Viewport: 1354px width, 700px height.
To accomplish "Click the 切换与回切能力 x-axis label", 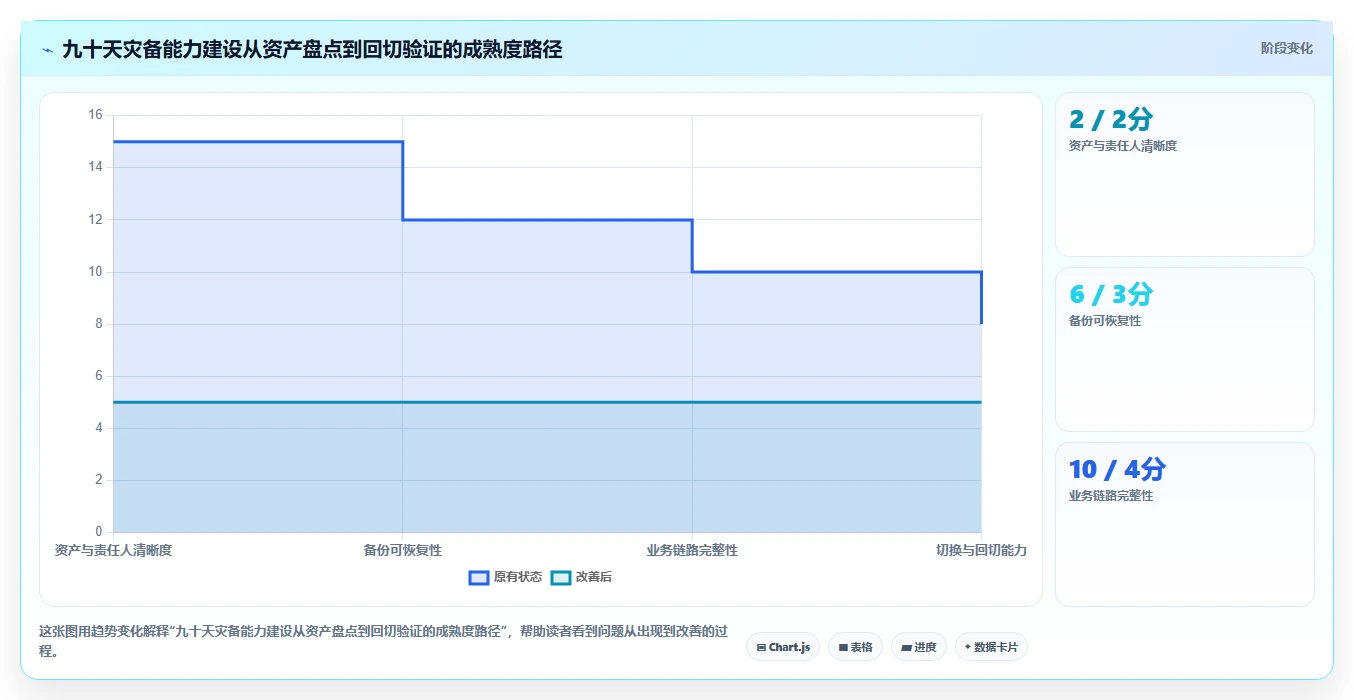I will point(981,550).
